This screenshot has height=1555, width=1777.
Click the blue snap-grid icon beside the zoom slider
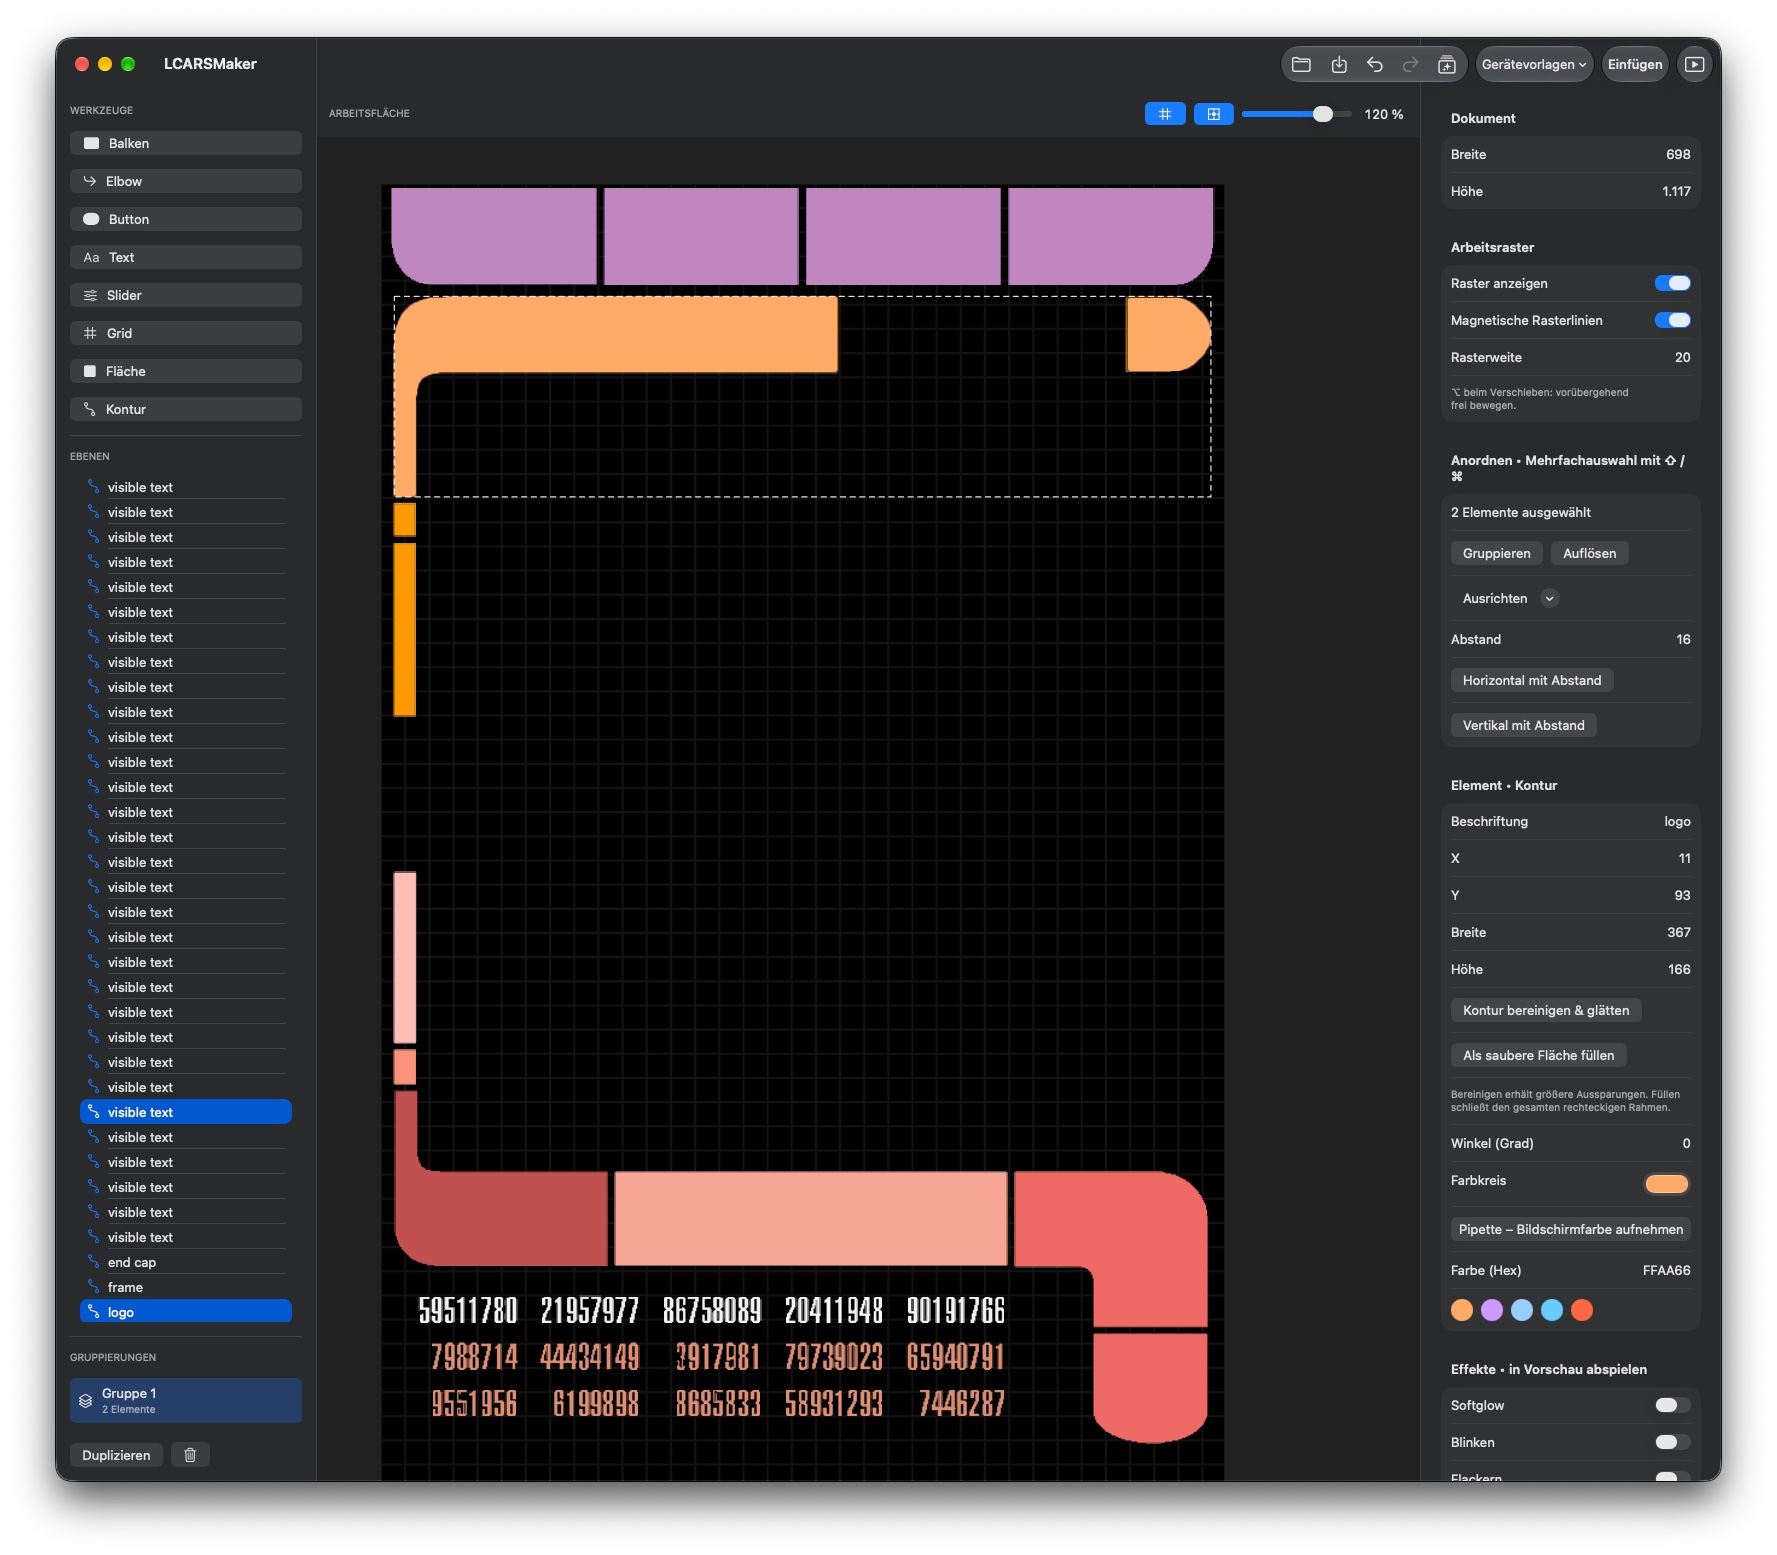point(1213,114)
